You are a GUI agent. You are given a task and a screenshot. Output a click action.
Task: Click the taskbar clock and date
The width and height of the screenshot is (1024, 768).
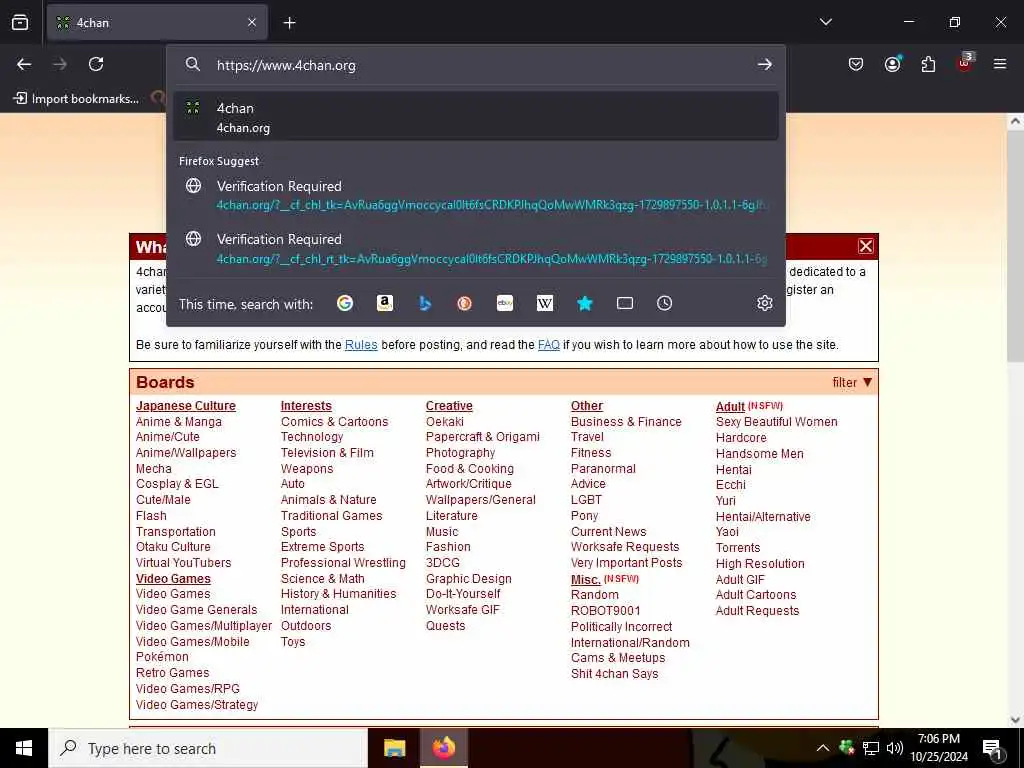point(939,748)
